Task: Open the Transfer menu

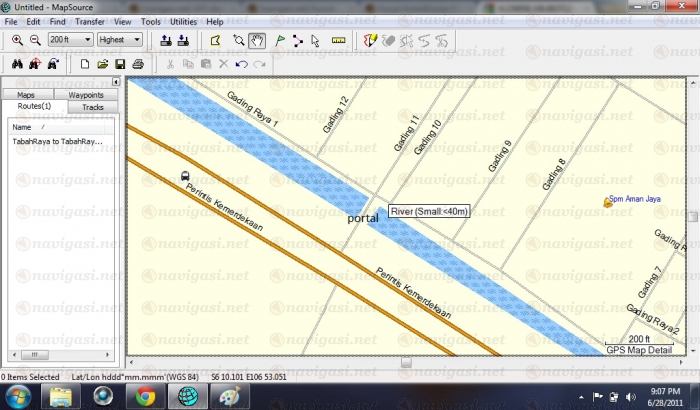Action: tap(91, 21)
